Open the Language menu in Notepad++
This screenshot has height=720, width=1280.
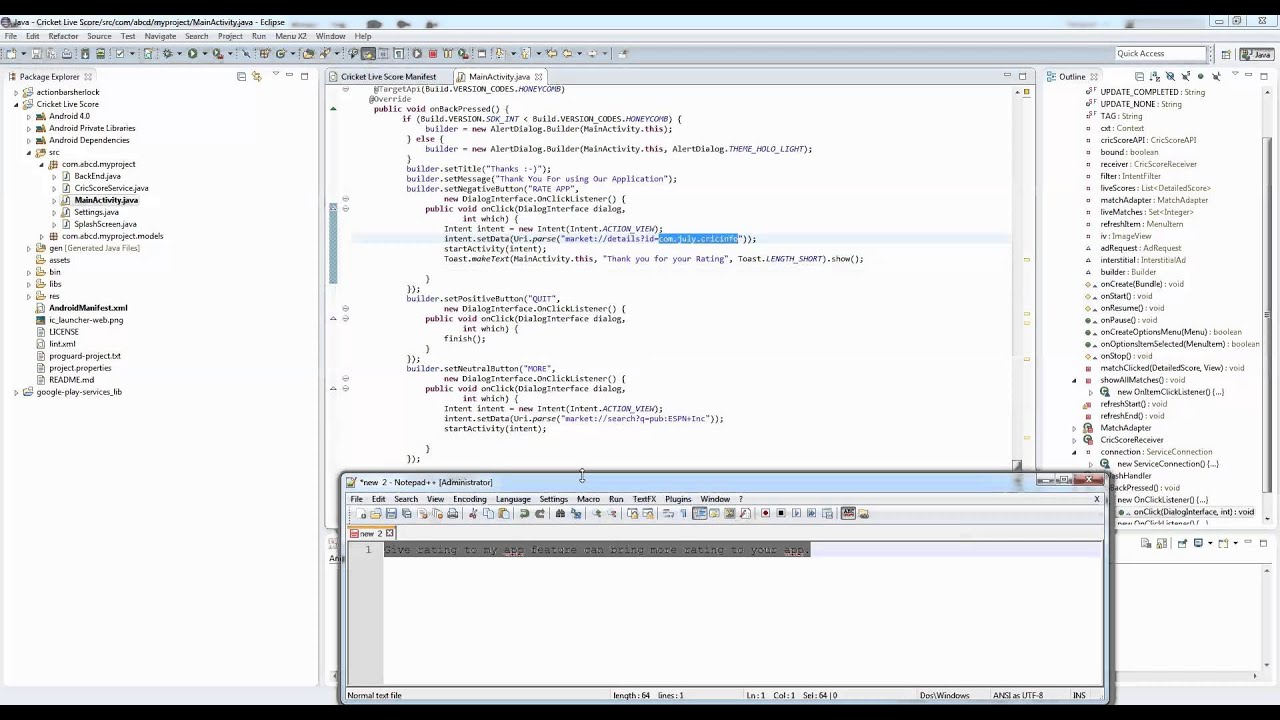513,499
